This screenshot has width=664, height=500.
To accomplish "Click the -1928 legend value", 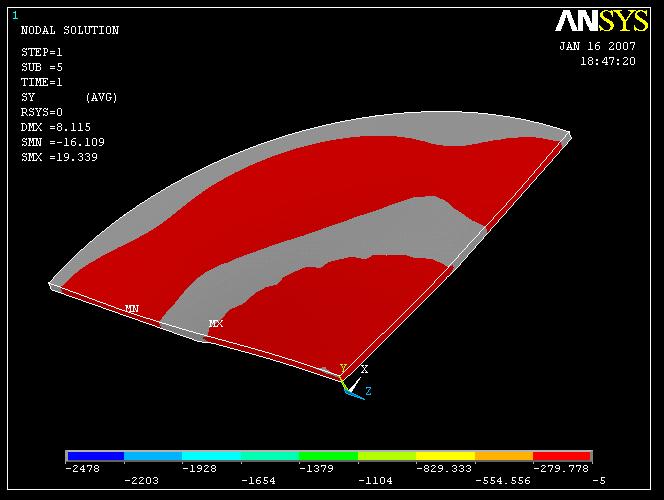I will click(199, 469).
